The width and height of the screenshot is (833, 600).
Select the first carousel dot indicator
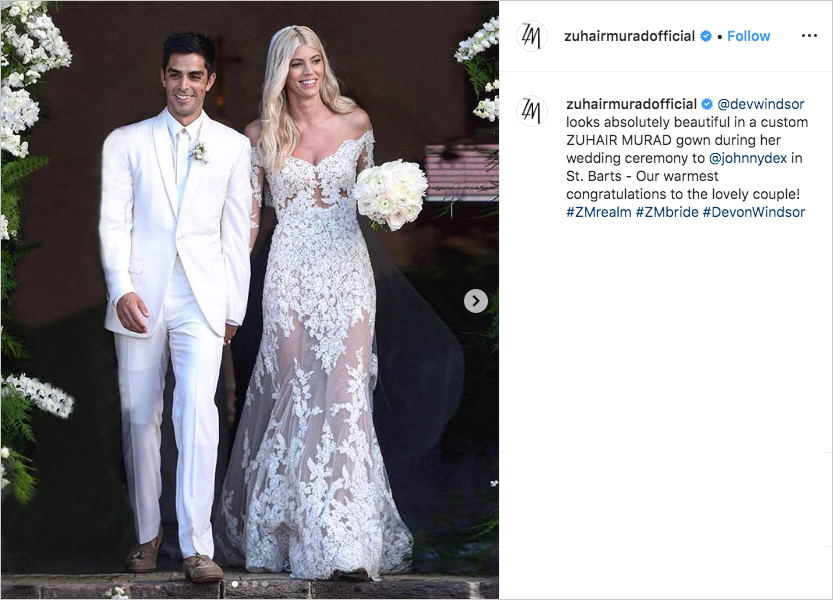[x=235, y=584]
